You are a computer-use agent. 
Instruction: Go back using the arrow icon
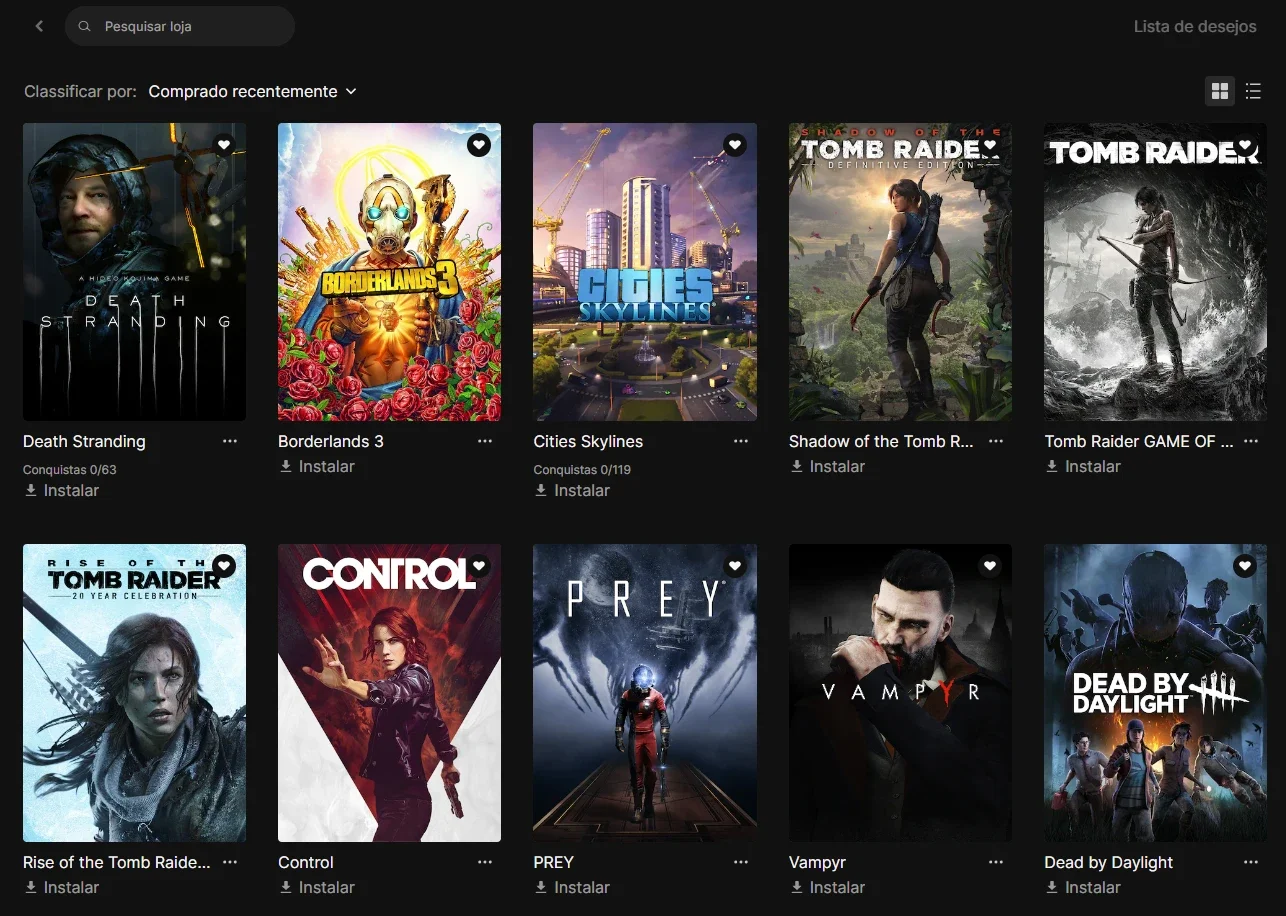point(39,26)
